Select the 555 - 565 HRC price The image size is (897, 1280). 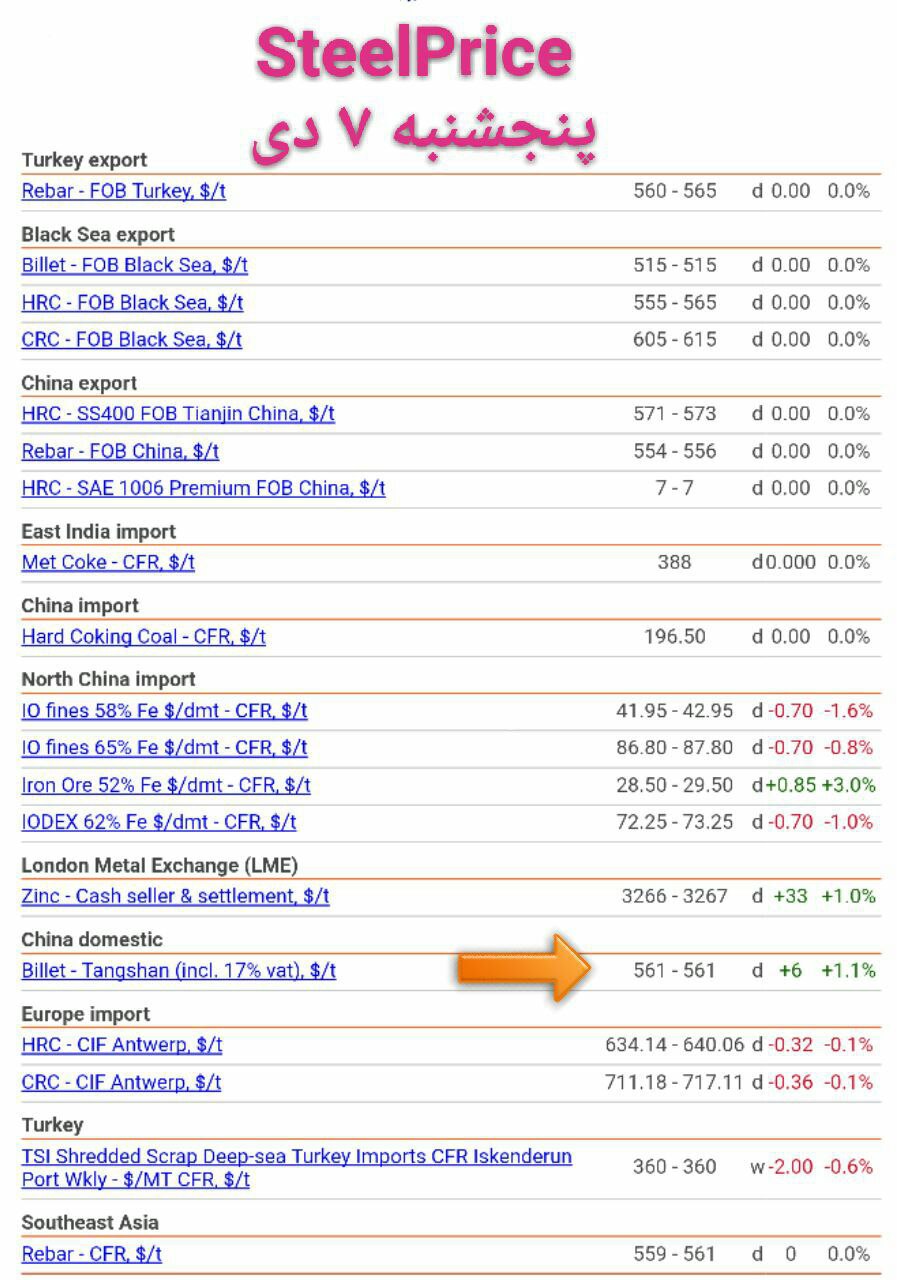click(675, 302)
